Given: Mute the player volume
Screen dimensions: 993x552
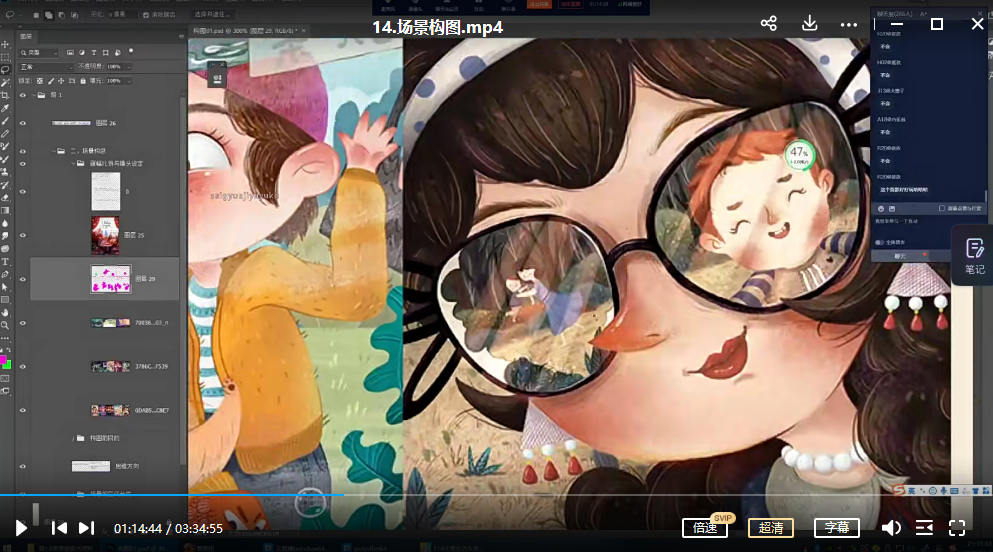Looking at the screenshot, I should tap(890, 528).
